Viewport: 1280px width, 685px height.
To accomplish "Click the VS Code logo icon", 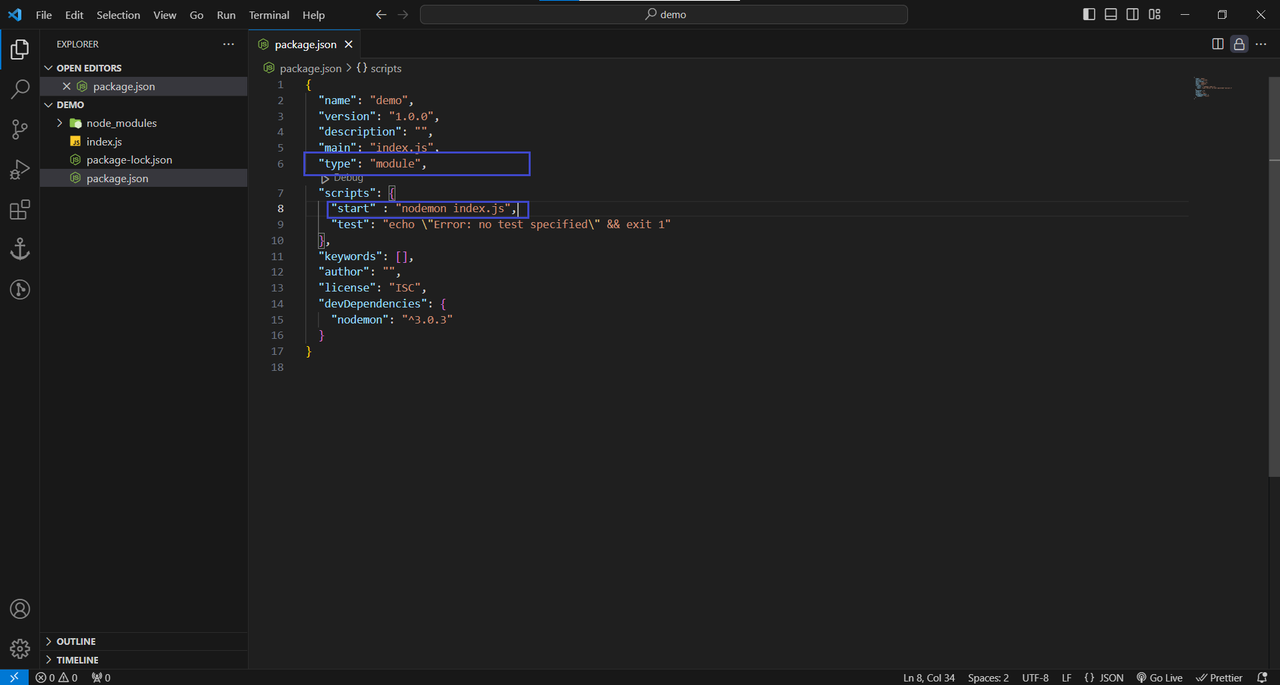I will coord(15,15).
